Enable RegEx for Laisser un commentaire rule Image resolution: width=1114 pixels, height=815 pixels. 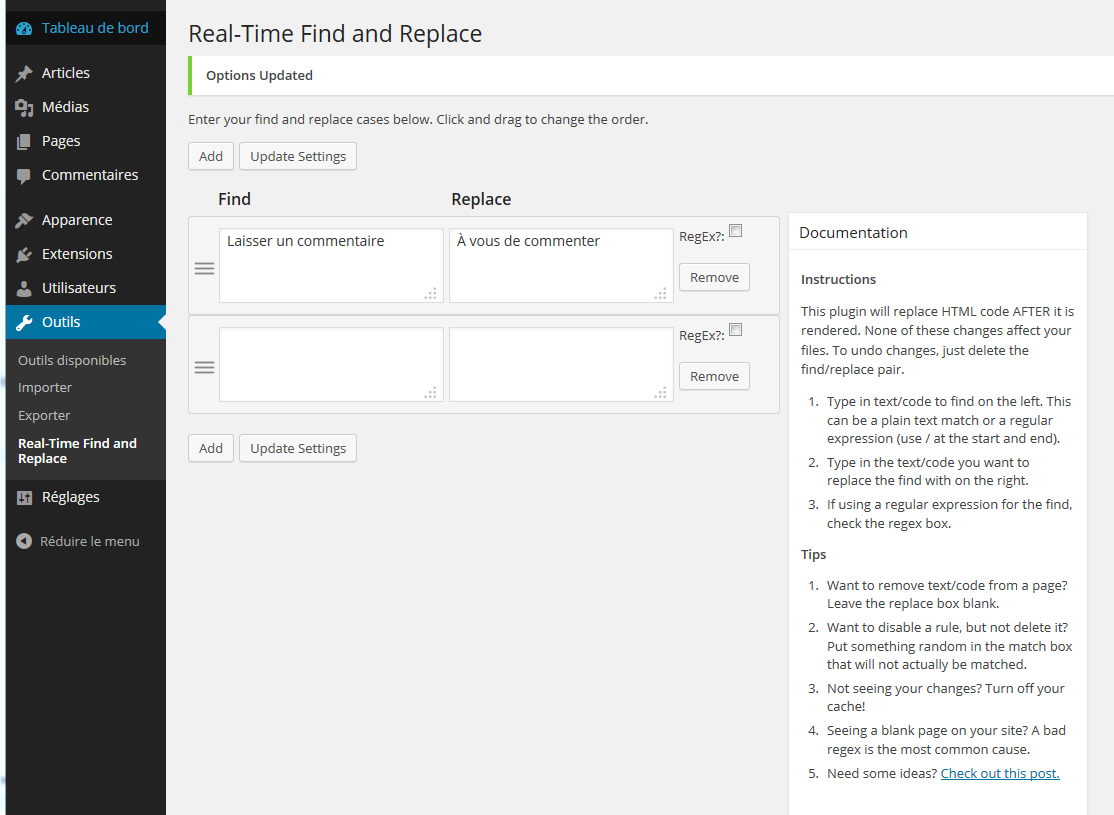(x=736, y=231)
